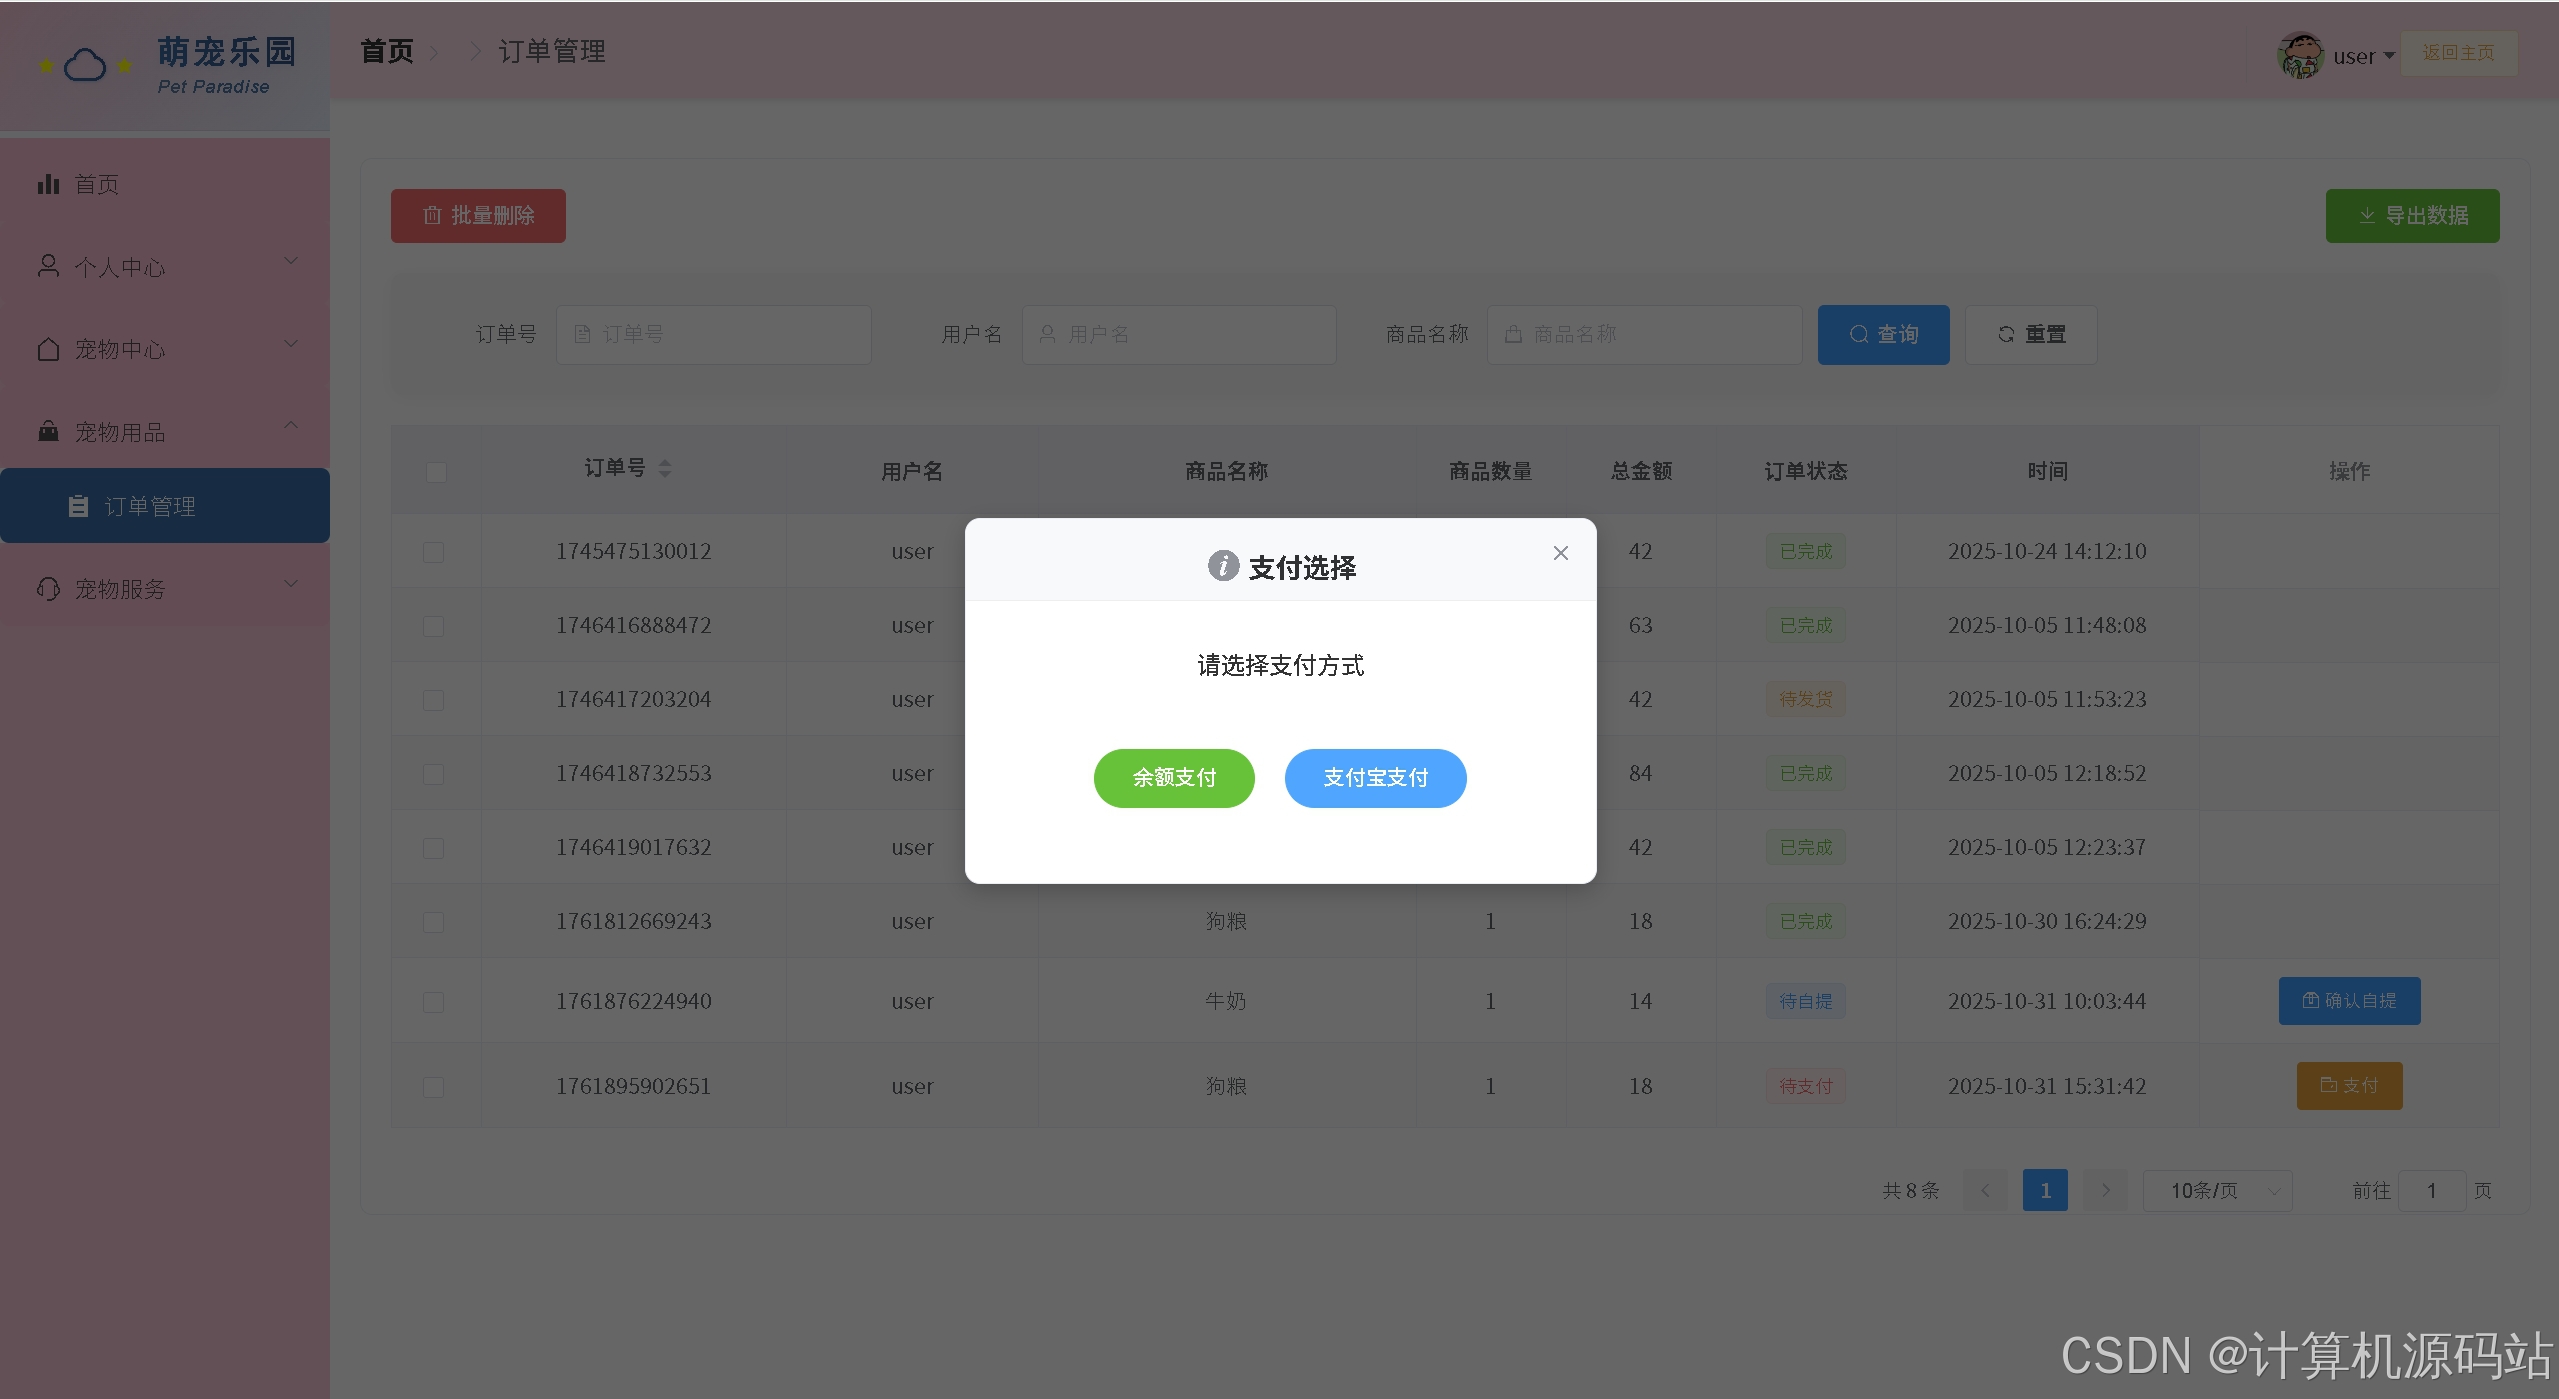This screenshot has width=2559, height=1399.
Task: Click the 订单号 search input field
Action: tap(713, 335)
